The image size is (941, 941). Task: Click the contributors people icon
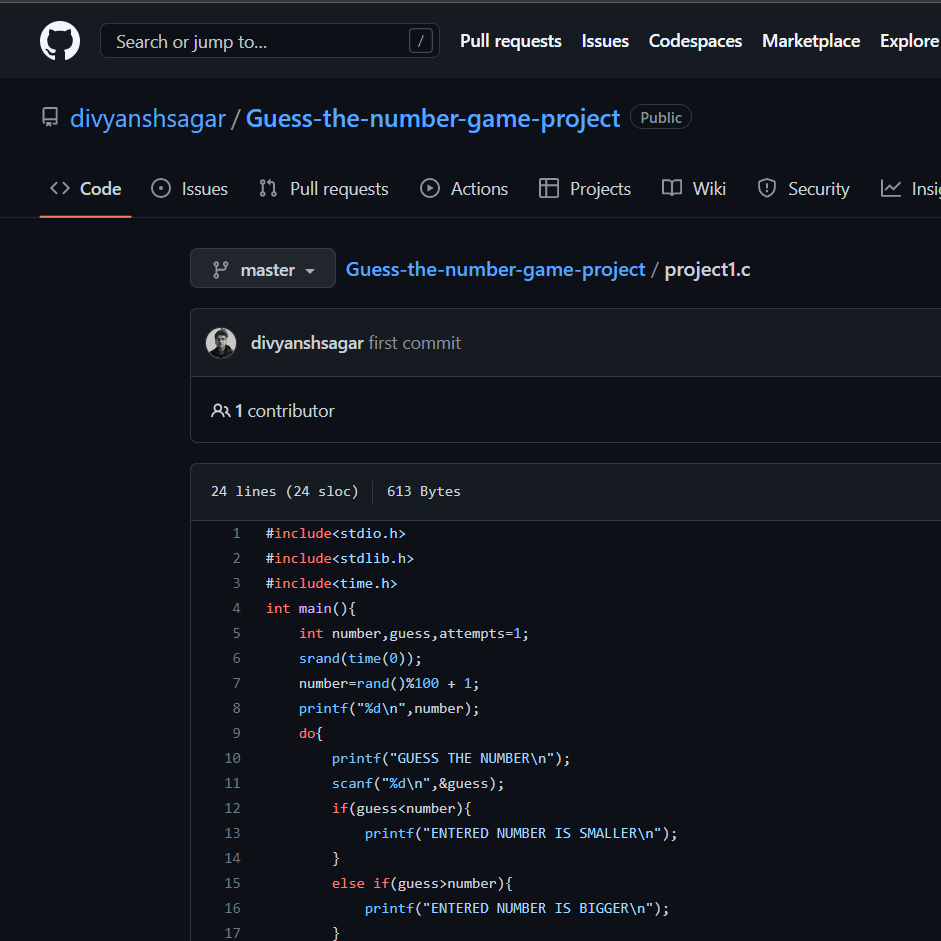click(220, 410)
